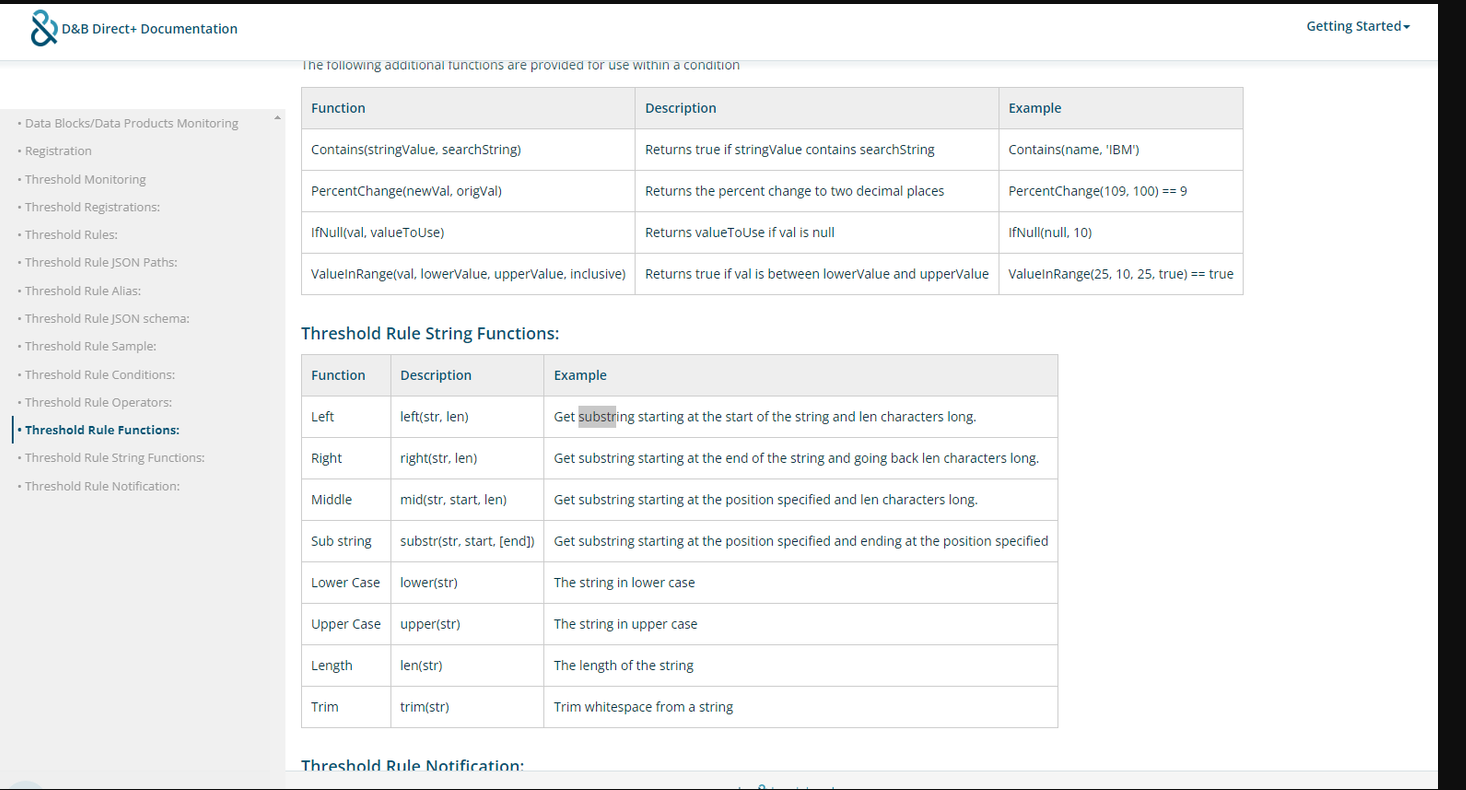Image resolution: width=1466 pixels, height=790 pixels.
Task: Select the upper(str) cell
Action: click(x=467, y=624)
